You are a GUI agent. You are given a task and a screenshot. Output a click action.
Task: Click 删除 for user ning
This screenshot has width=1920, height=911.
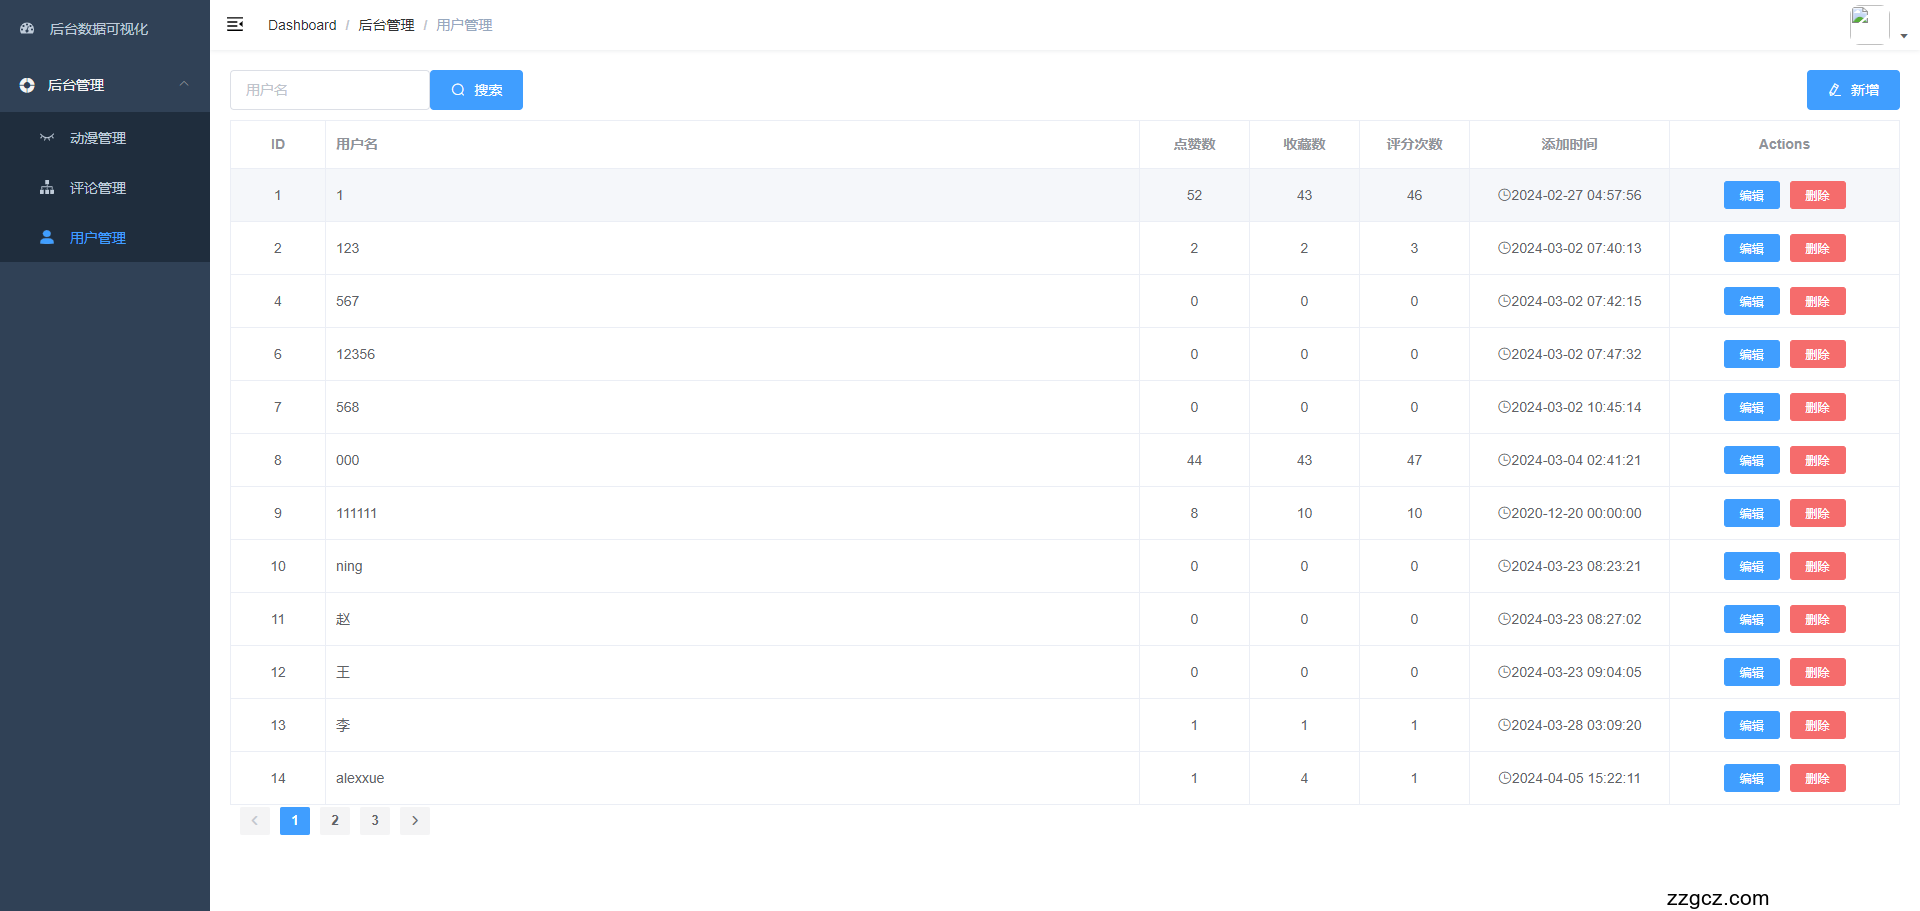coord(1817,566)
